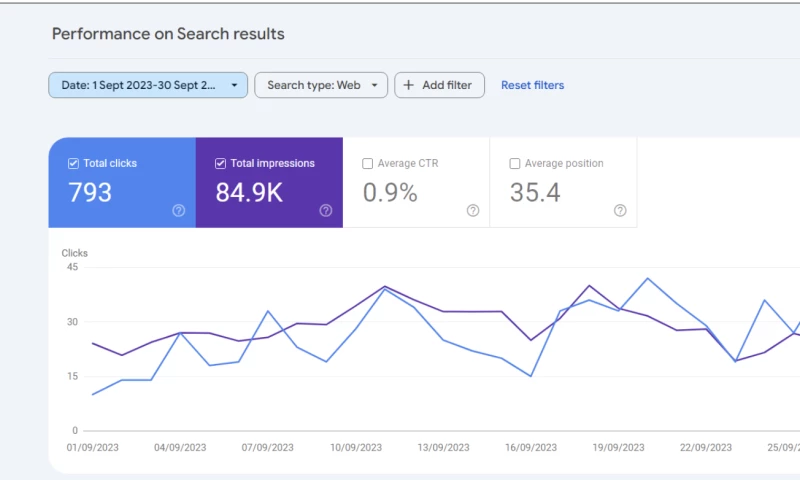Disable the Total impressions checkbox
Screen dimensions: 800x480
(x=220, y=163)
